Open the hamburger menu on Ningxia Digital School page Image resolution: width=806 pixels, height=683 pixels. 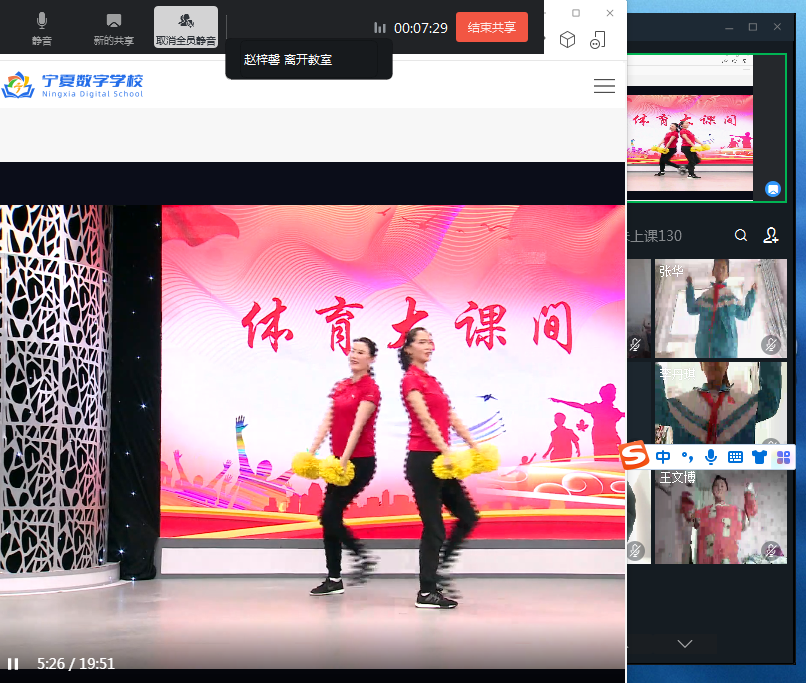tap(604, 86)
